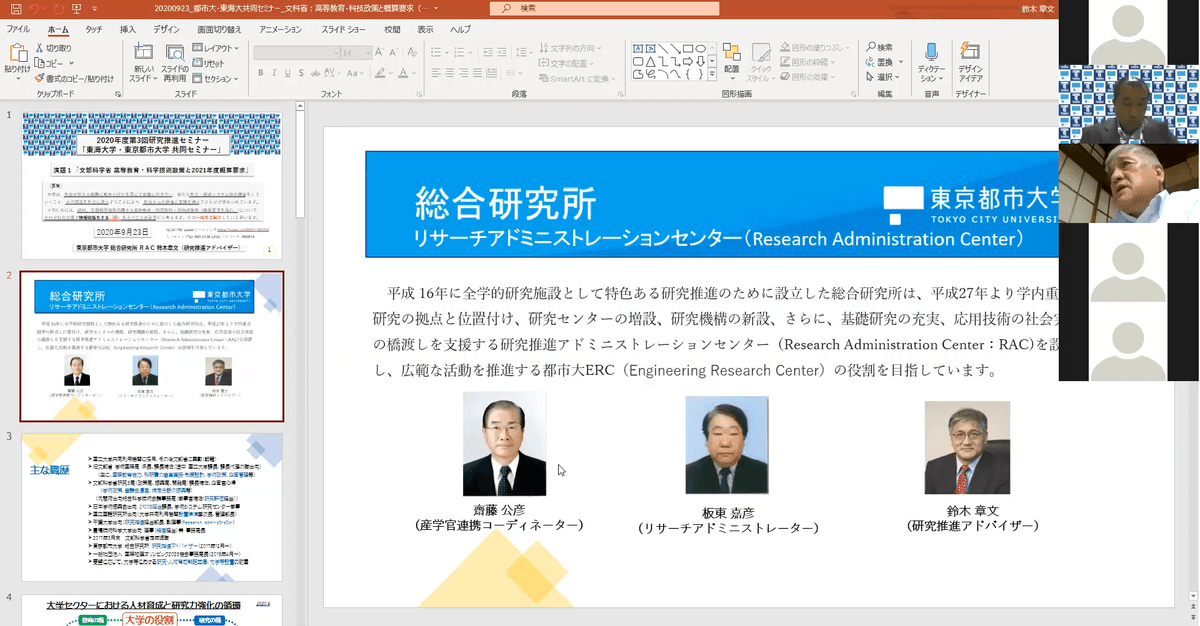The image size is (1200, 626).
Task: Insert a new slide with 新しいスライド
Action: coord(142,60)
